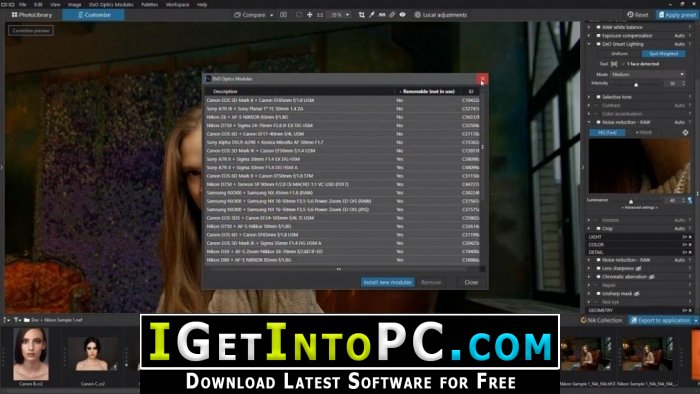Pick the white balance eyedropper tool

coord(371,15)
